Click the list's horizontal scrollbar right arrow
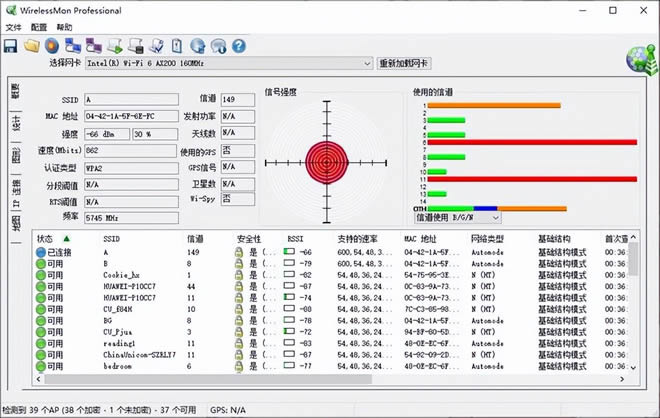Screen dimensions: 660x418 [x=622, y=379]
